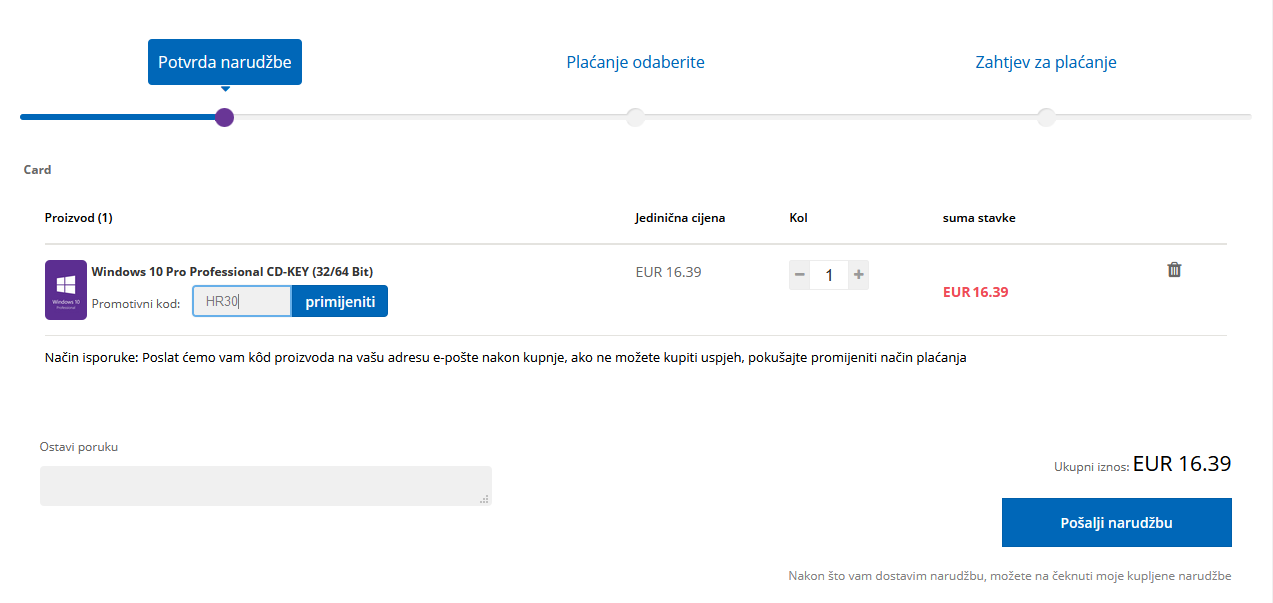Focus the Ostavi poruku message box
This screenshot has height=603, width=1273.
(x=266, y=486)
